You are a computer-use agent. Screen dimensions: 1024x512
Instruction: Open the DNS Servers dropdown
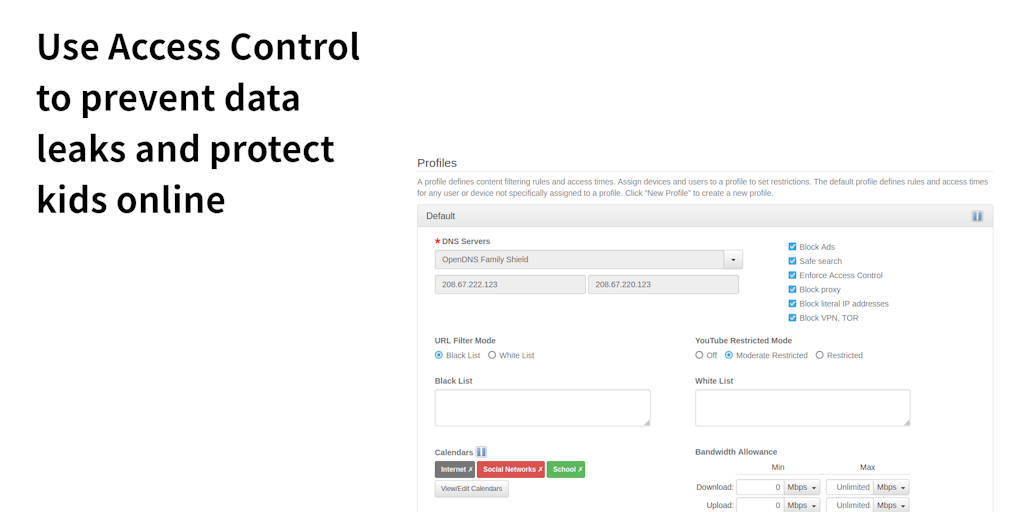[733, 260]
